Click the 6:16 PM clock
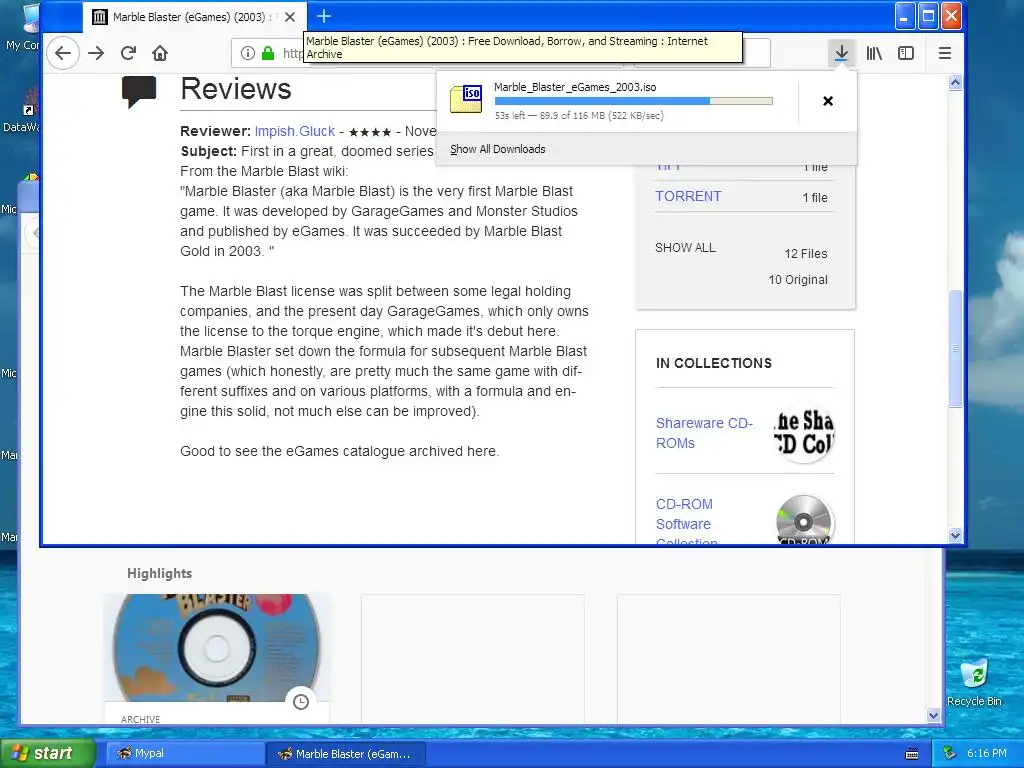Viewport: 1024px width, 768px height. [x=987, y=754]
